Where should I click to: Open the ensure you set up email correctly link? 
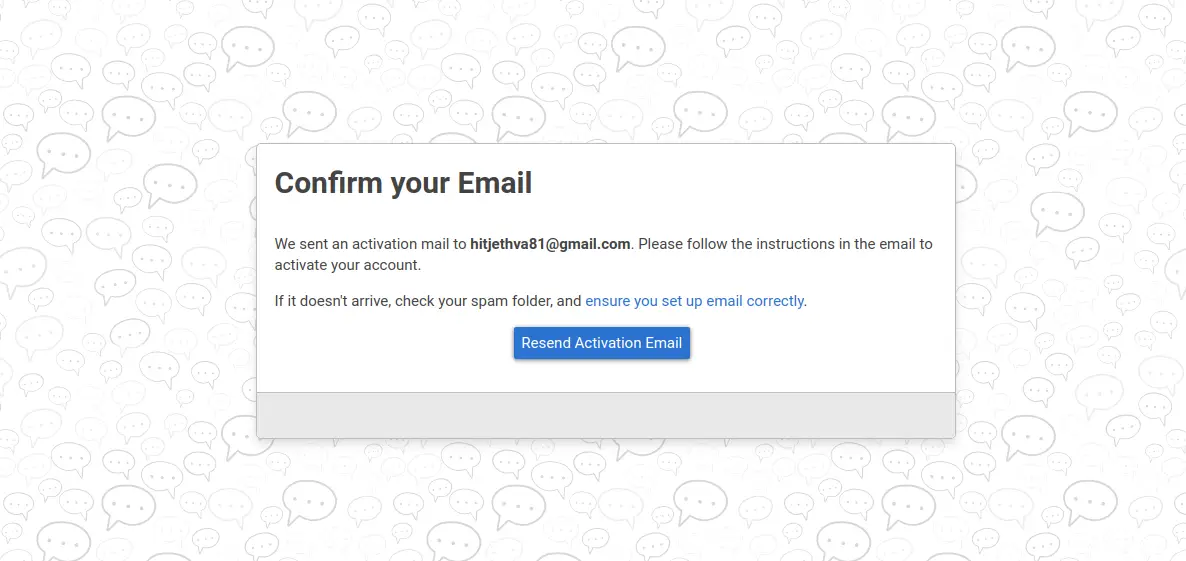click(694, 301)
